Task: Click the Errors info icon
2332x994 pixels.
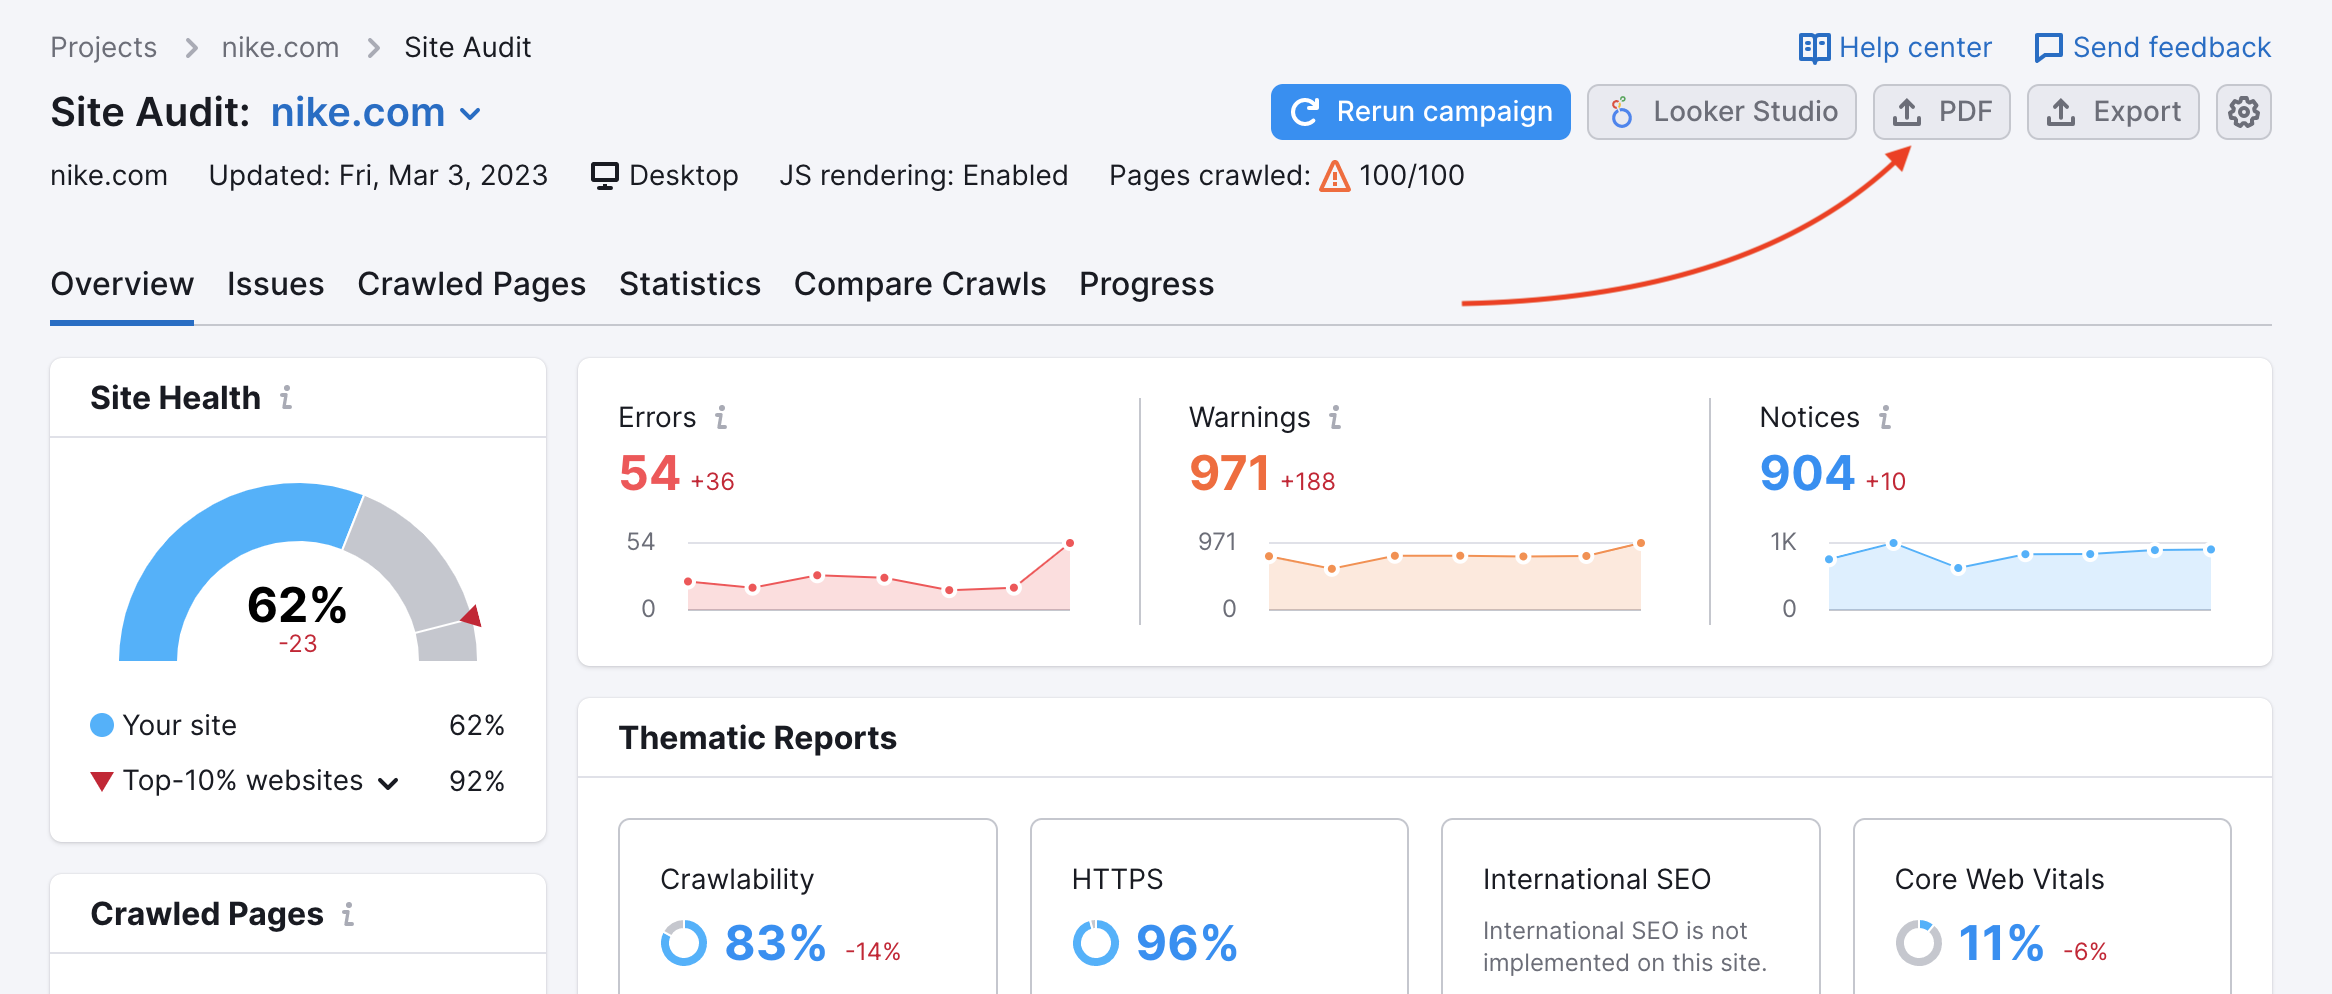Action: point(721,417)
